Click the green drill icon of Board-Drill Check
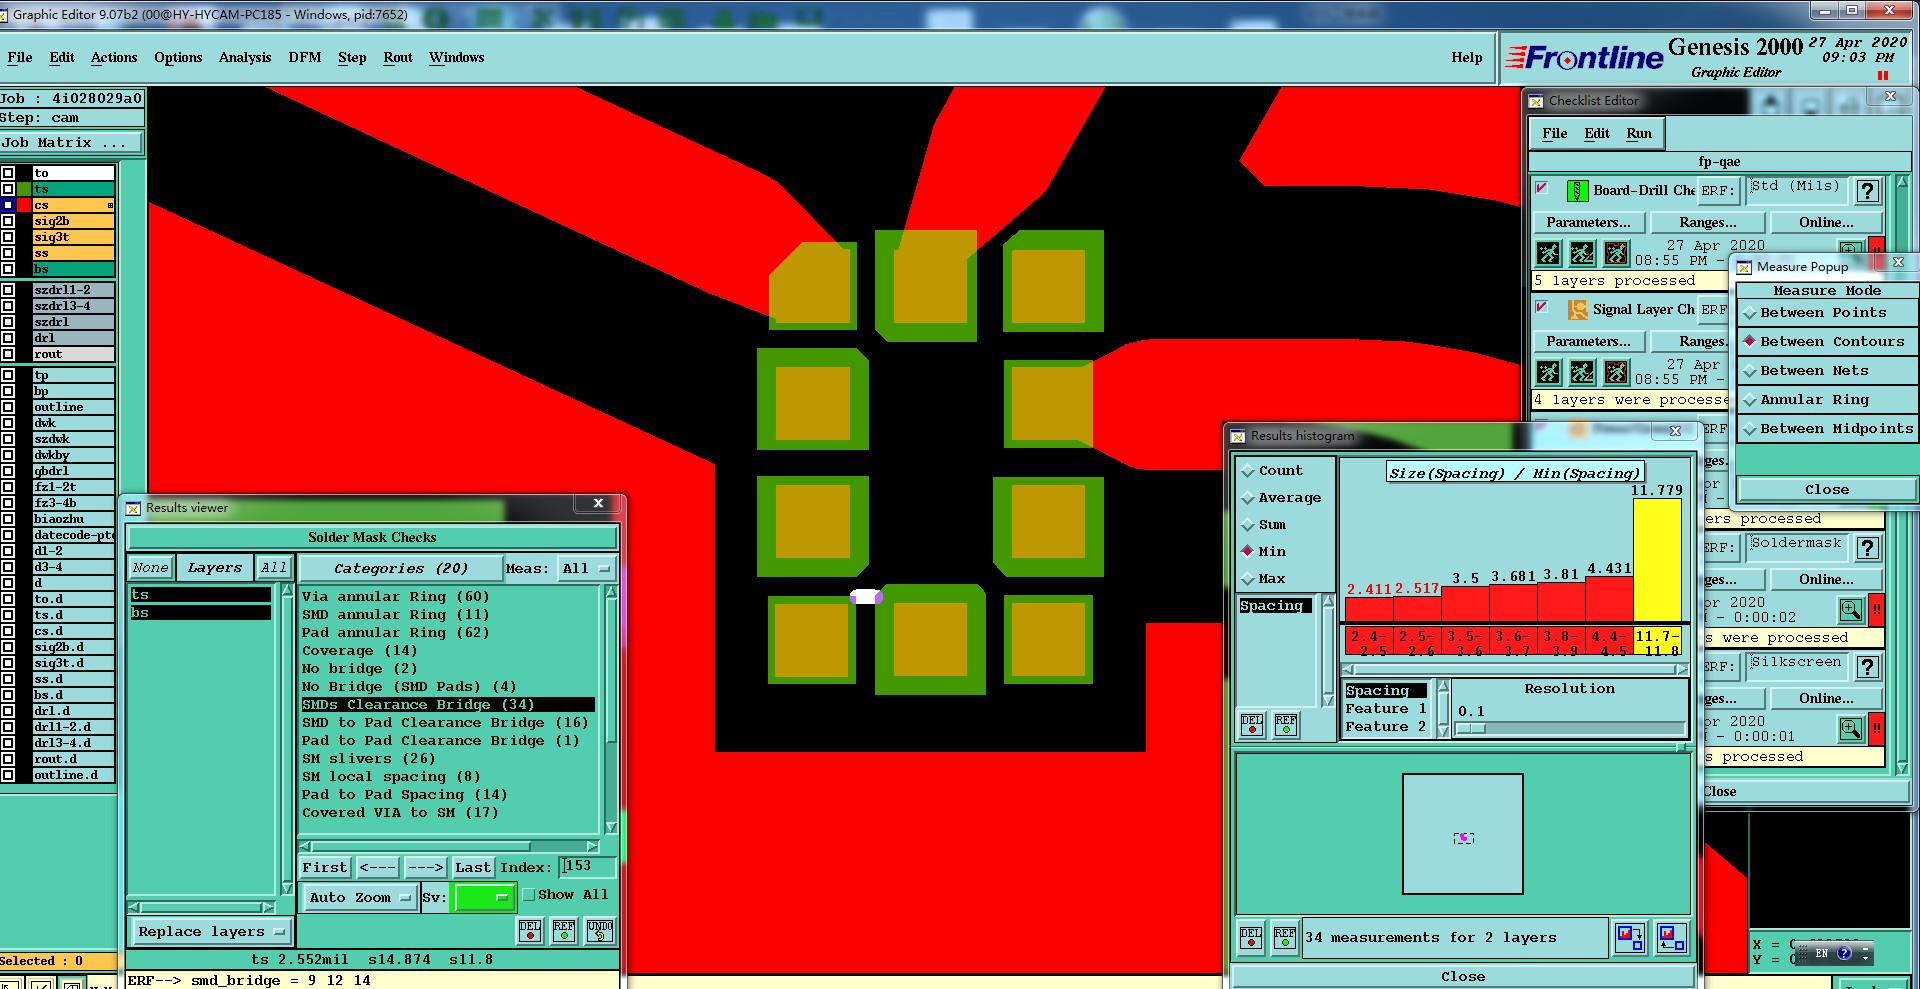The image size is (1920, 989). [1577, 190]
